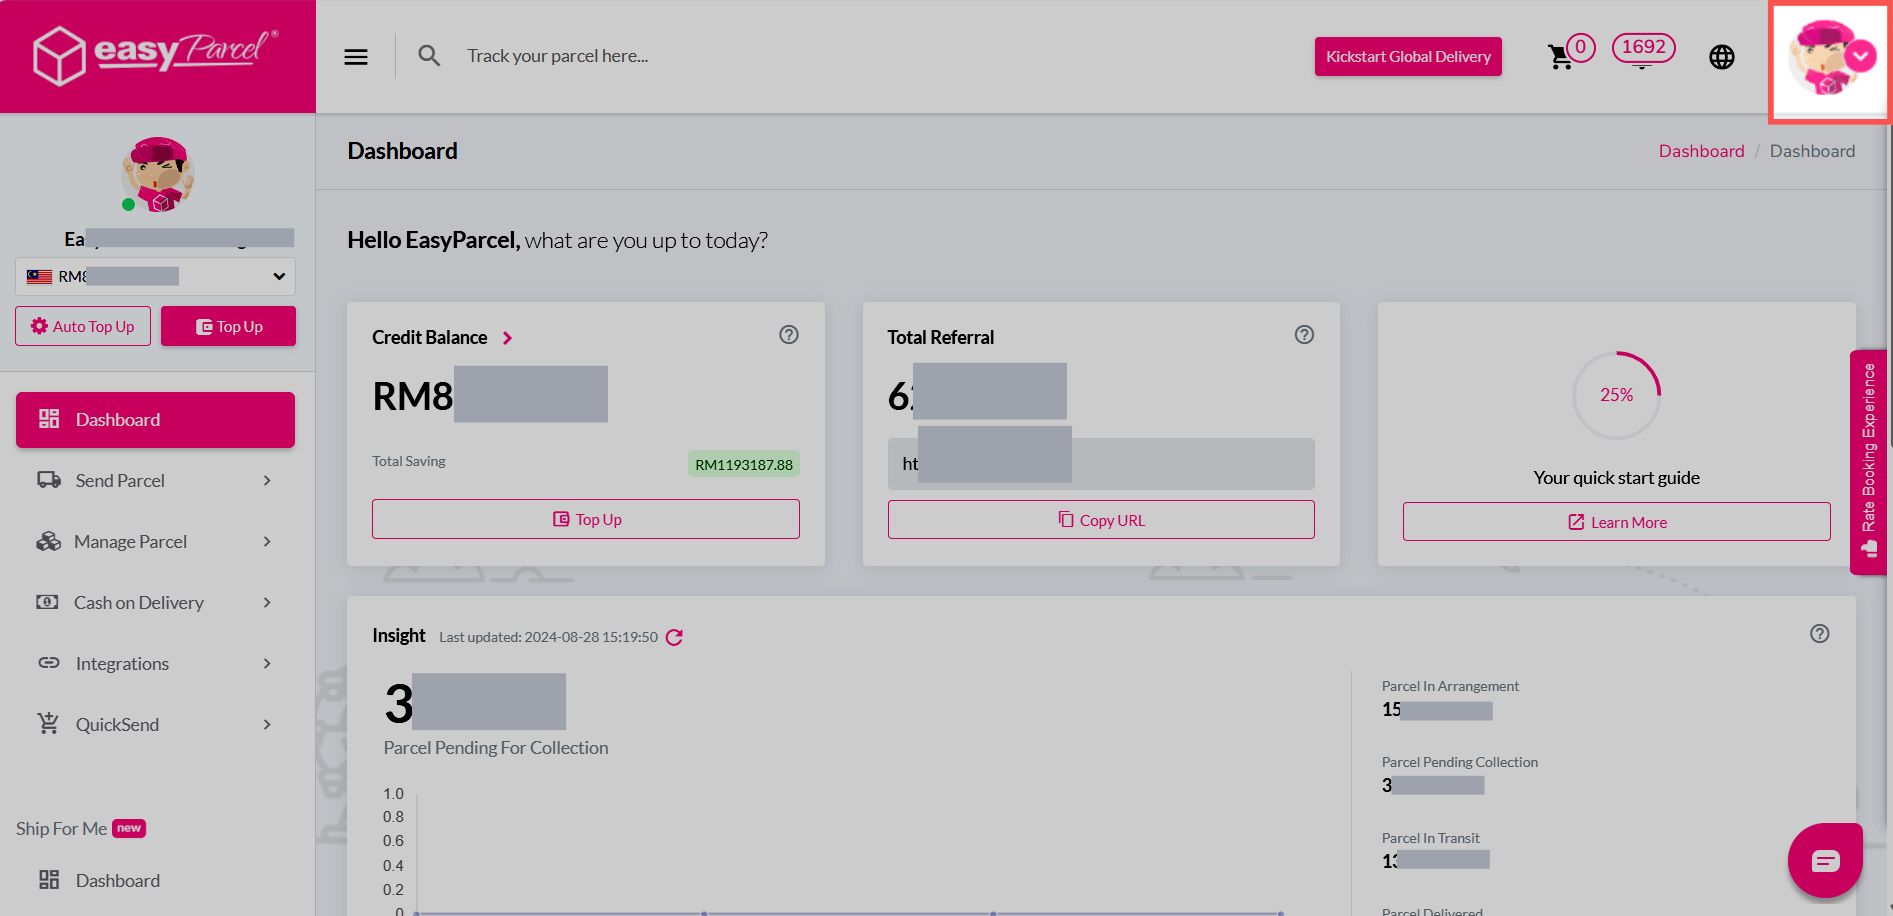
Task: Click the RM1193187.88 total saving badge
Action: pos(743,464)
